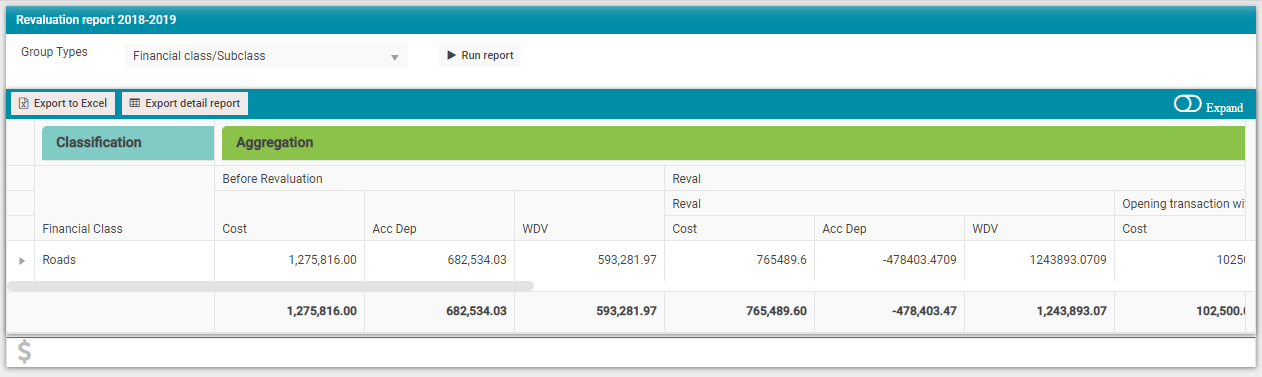
Task: Open the Group Types dropdown
Action: click(x=267, y=56)
